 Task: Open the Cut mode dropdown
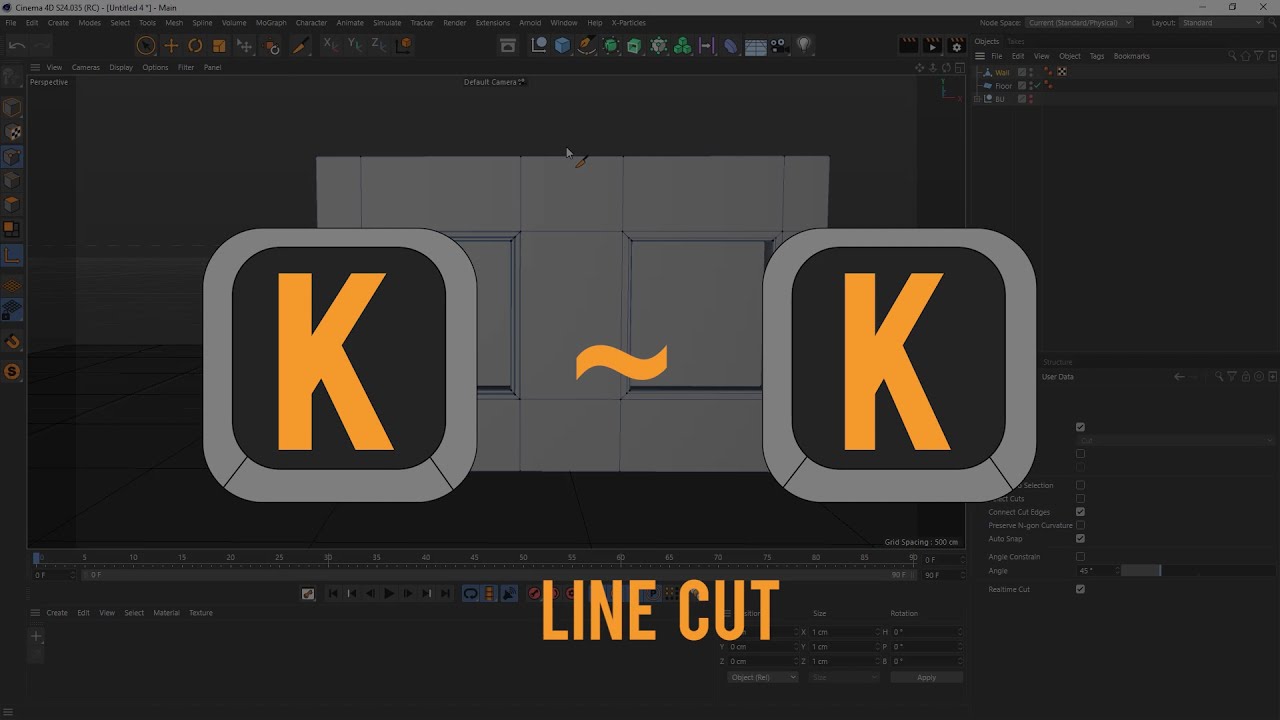point(1176,441)
